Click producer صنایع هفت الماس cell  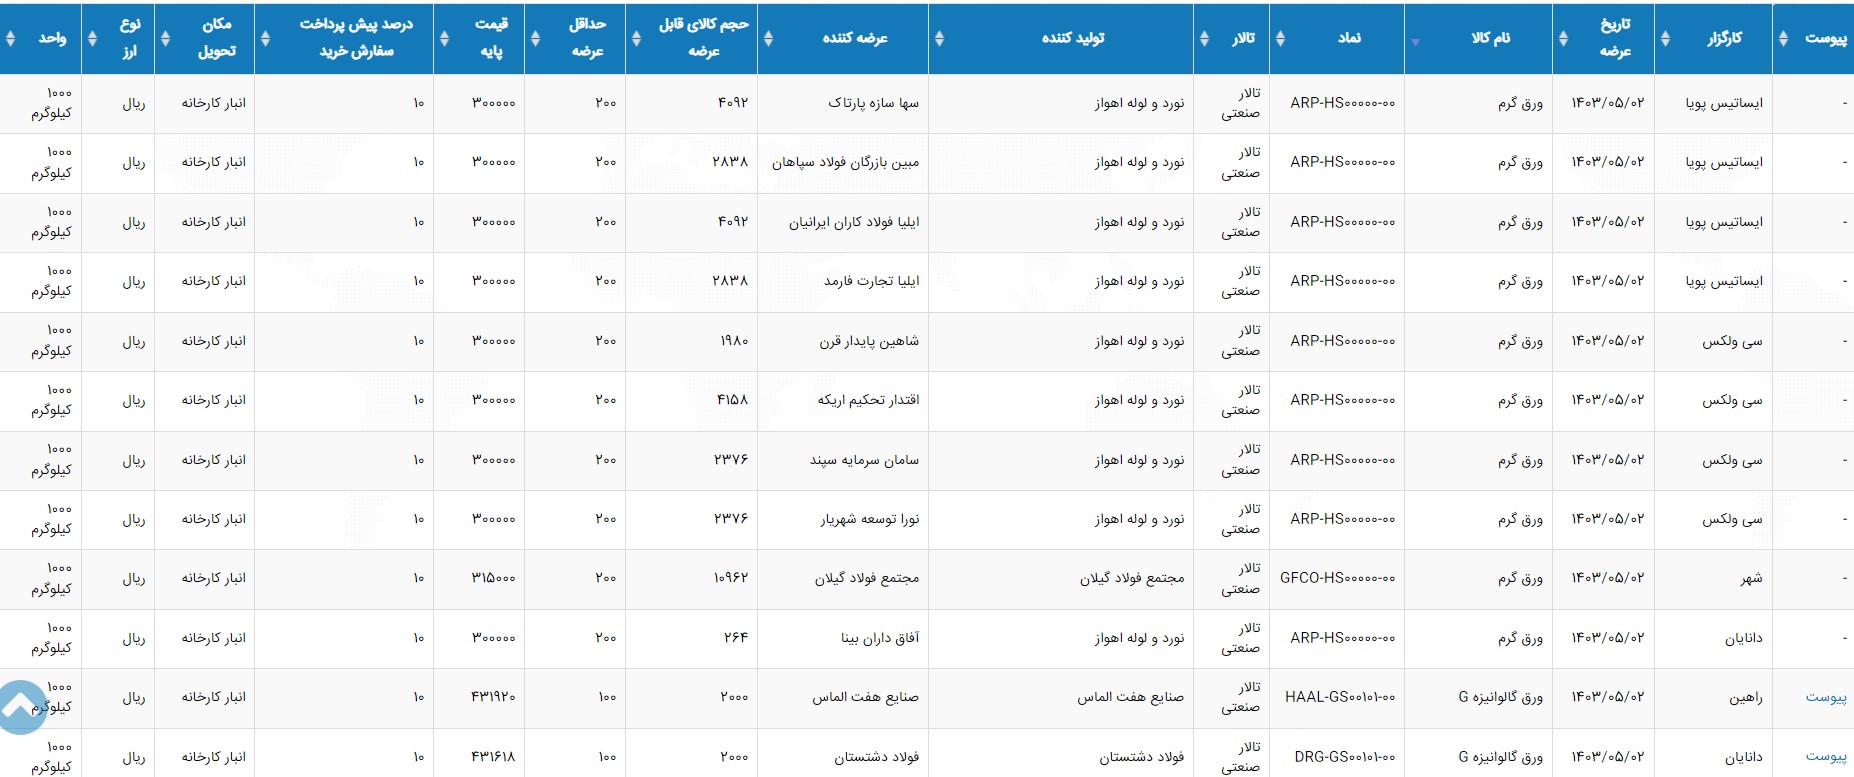point(1131,697)
